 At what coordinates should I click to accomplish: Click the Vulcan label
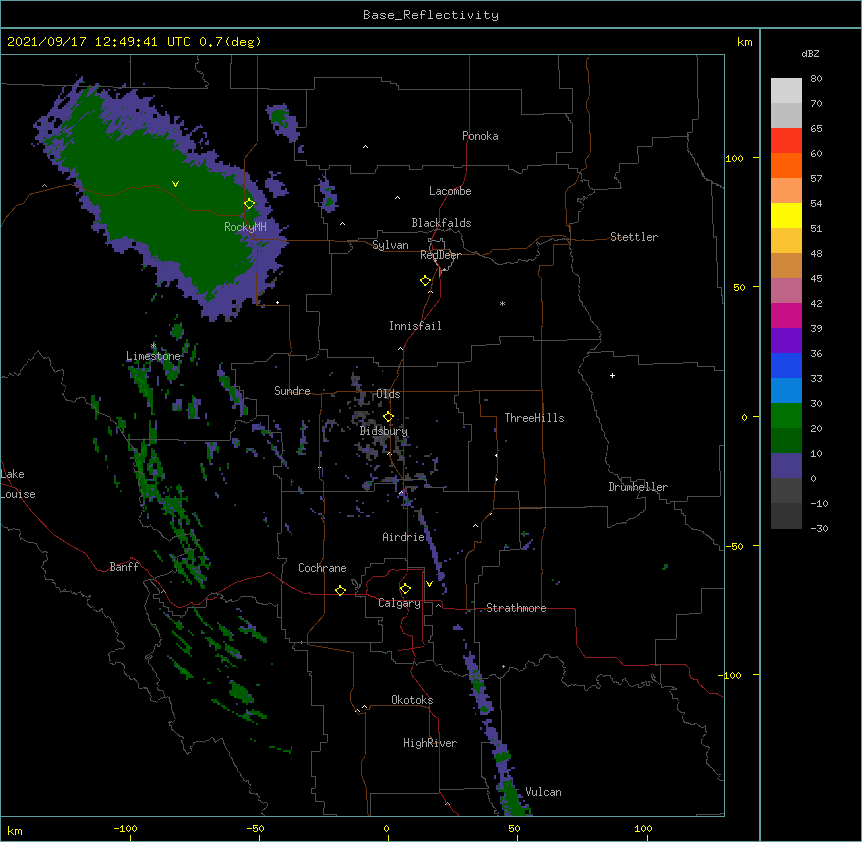click(543, 792)
